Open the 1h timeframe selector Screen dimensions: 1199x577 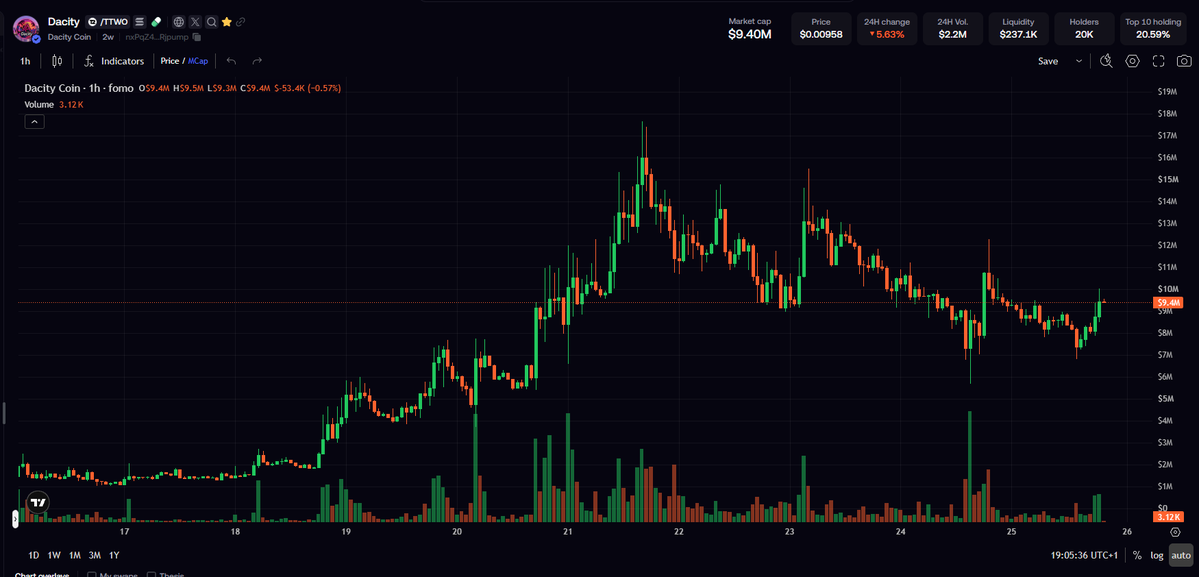(25, 61)
